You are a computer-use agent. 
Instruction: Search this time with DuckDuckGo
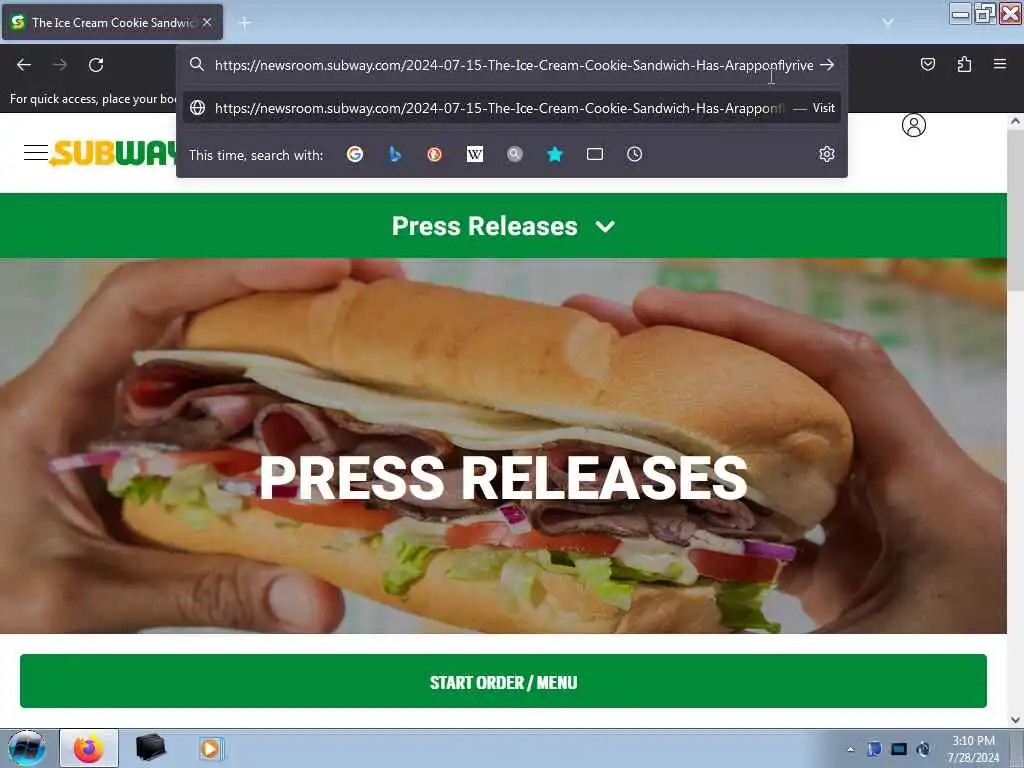[x=434, y=154]
